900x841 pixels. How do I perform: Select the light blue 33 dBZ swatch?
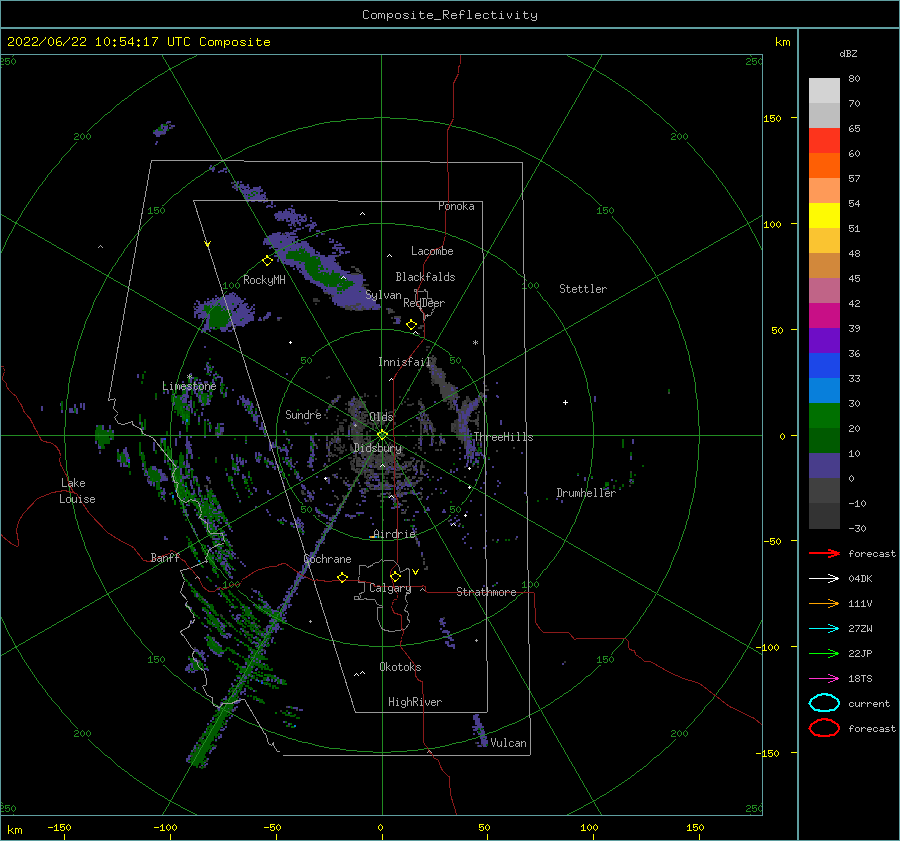pyautogui.click(x=824, y=390)
